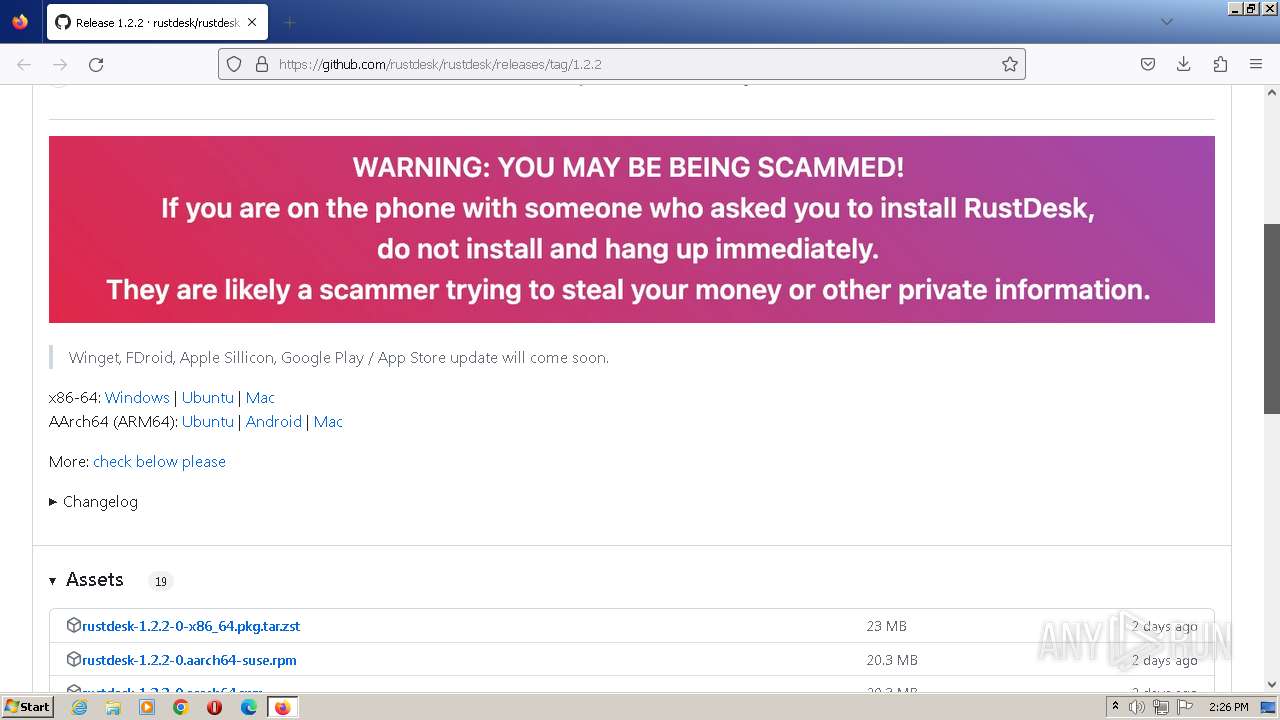Launch Google Chrome from the taskbar
Image resolution: width=1280 pixels, height=720 pixels.
tap(181, 707)
